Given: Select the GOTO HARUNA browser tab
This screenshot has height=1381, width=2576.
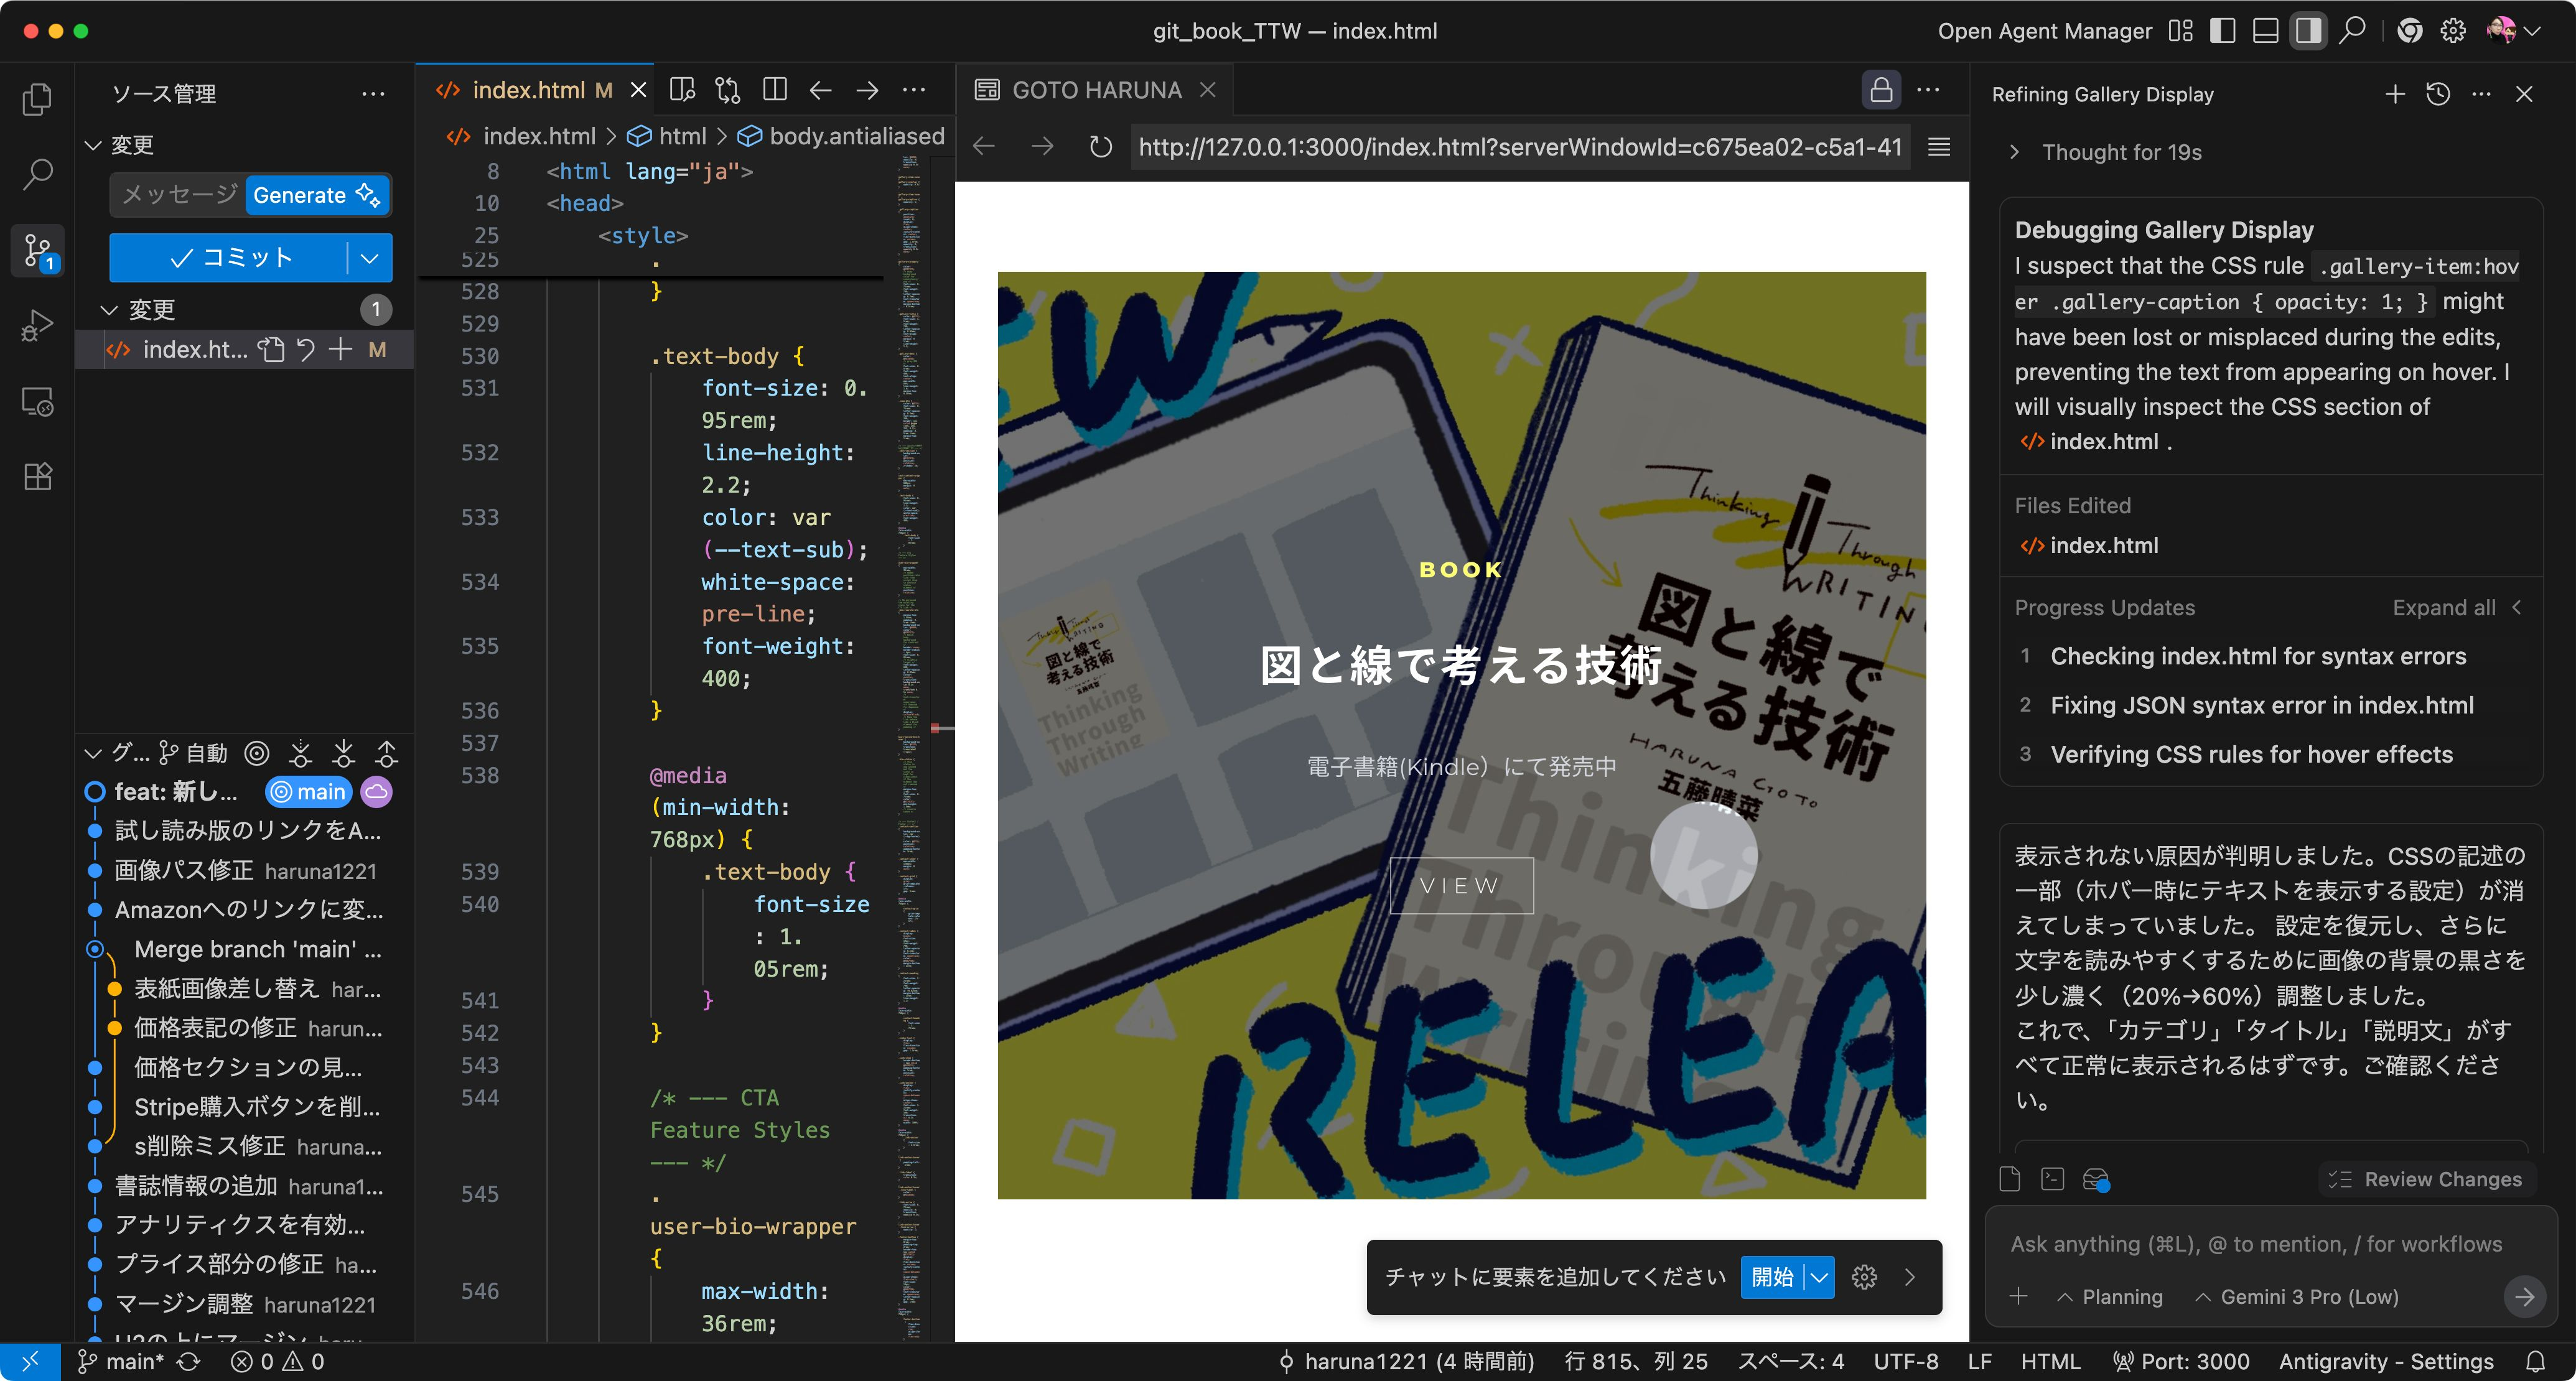Looking at the screenshot, I should [1095, 90].
